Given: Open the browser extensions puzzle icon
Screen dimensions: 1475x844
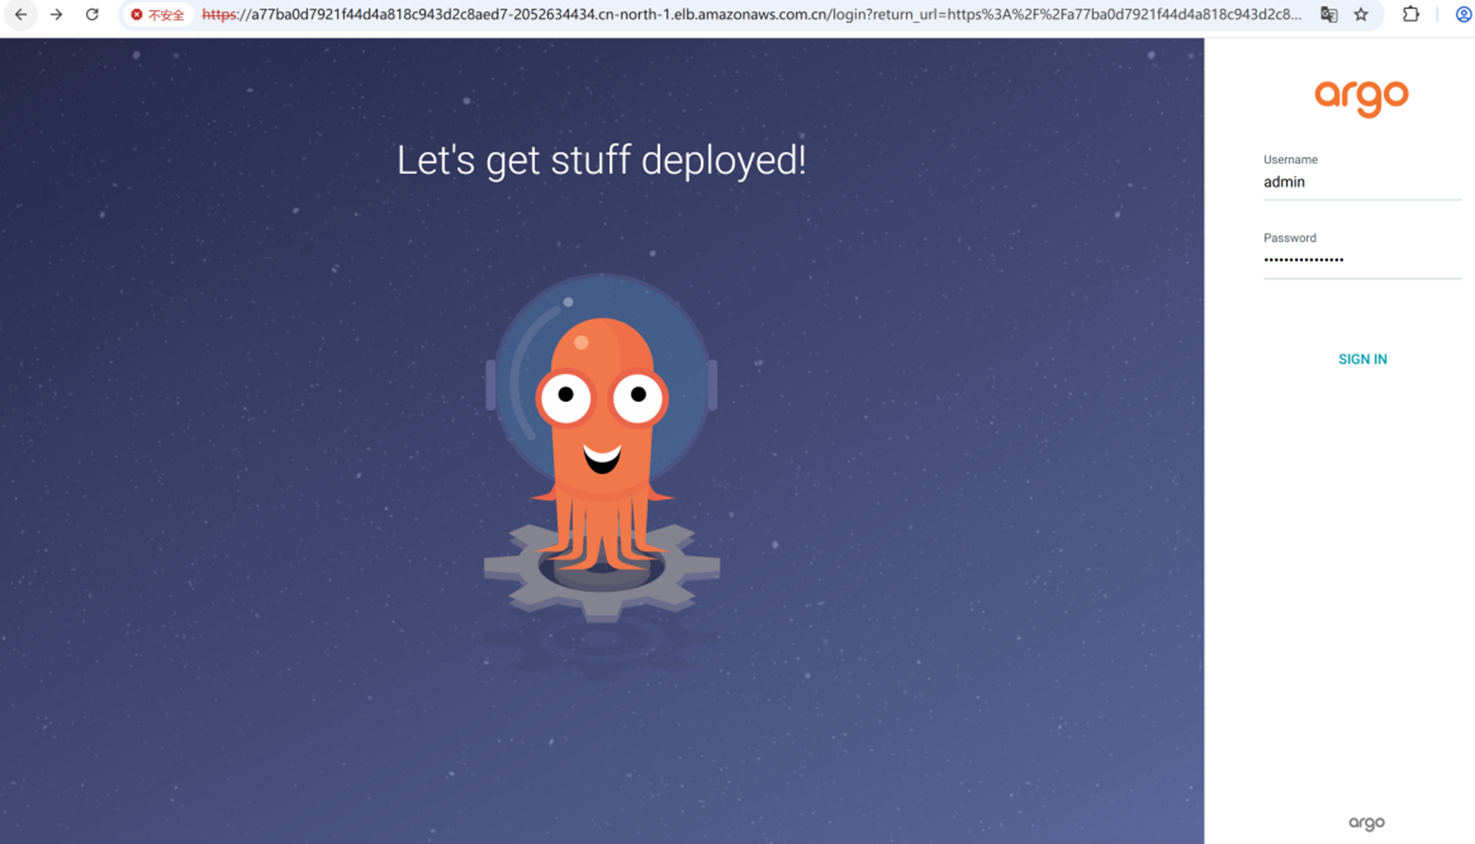Looking at the screenshot, I should pyautogui.click(x=1410, y=15).
